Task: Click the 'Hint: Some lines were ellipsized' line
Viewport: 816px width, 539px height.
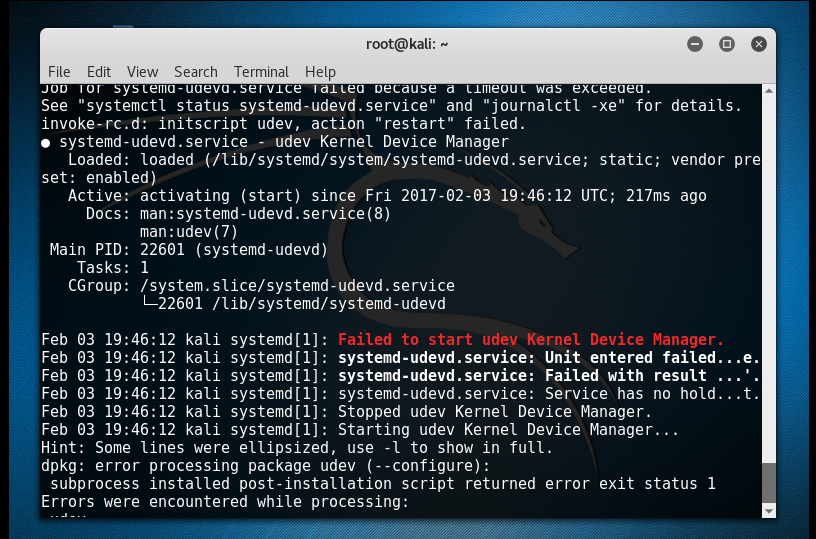Action: click(x=297, y=448)
